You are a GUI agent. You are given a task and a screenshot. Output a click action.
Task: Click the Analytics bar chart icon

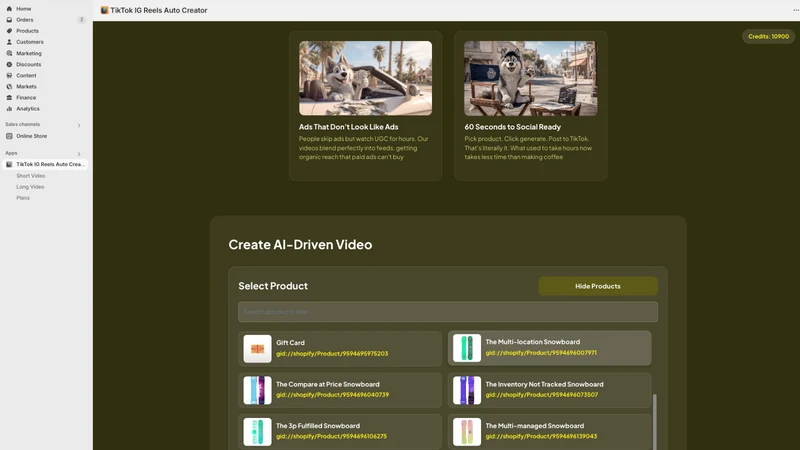[9, 109]
